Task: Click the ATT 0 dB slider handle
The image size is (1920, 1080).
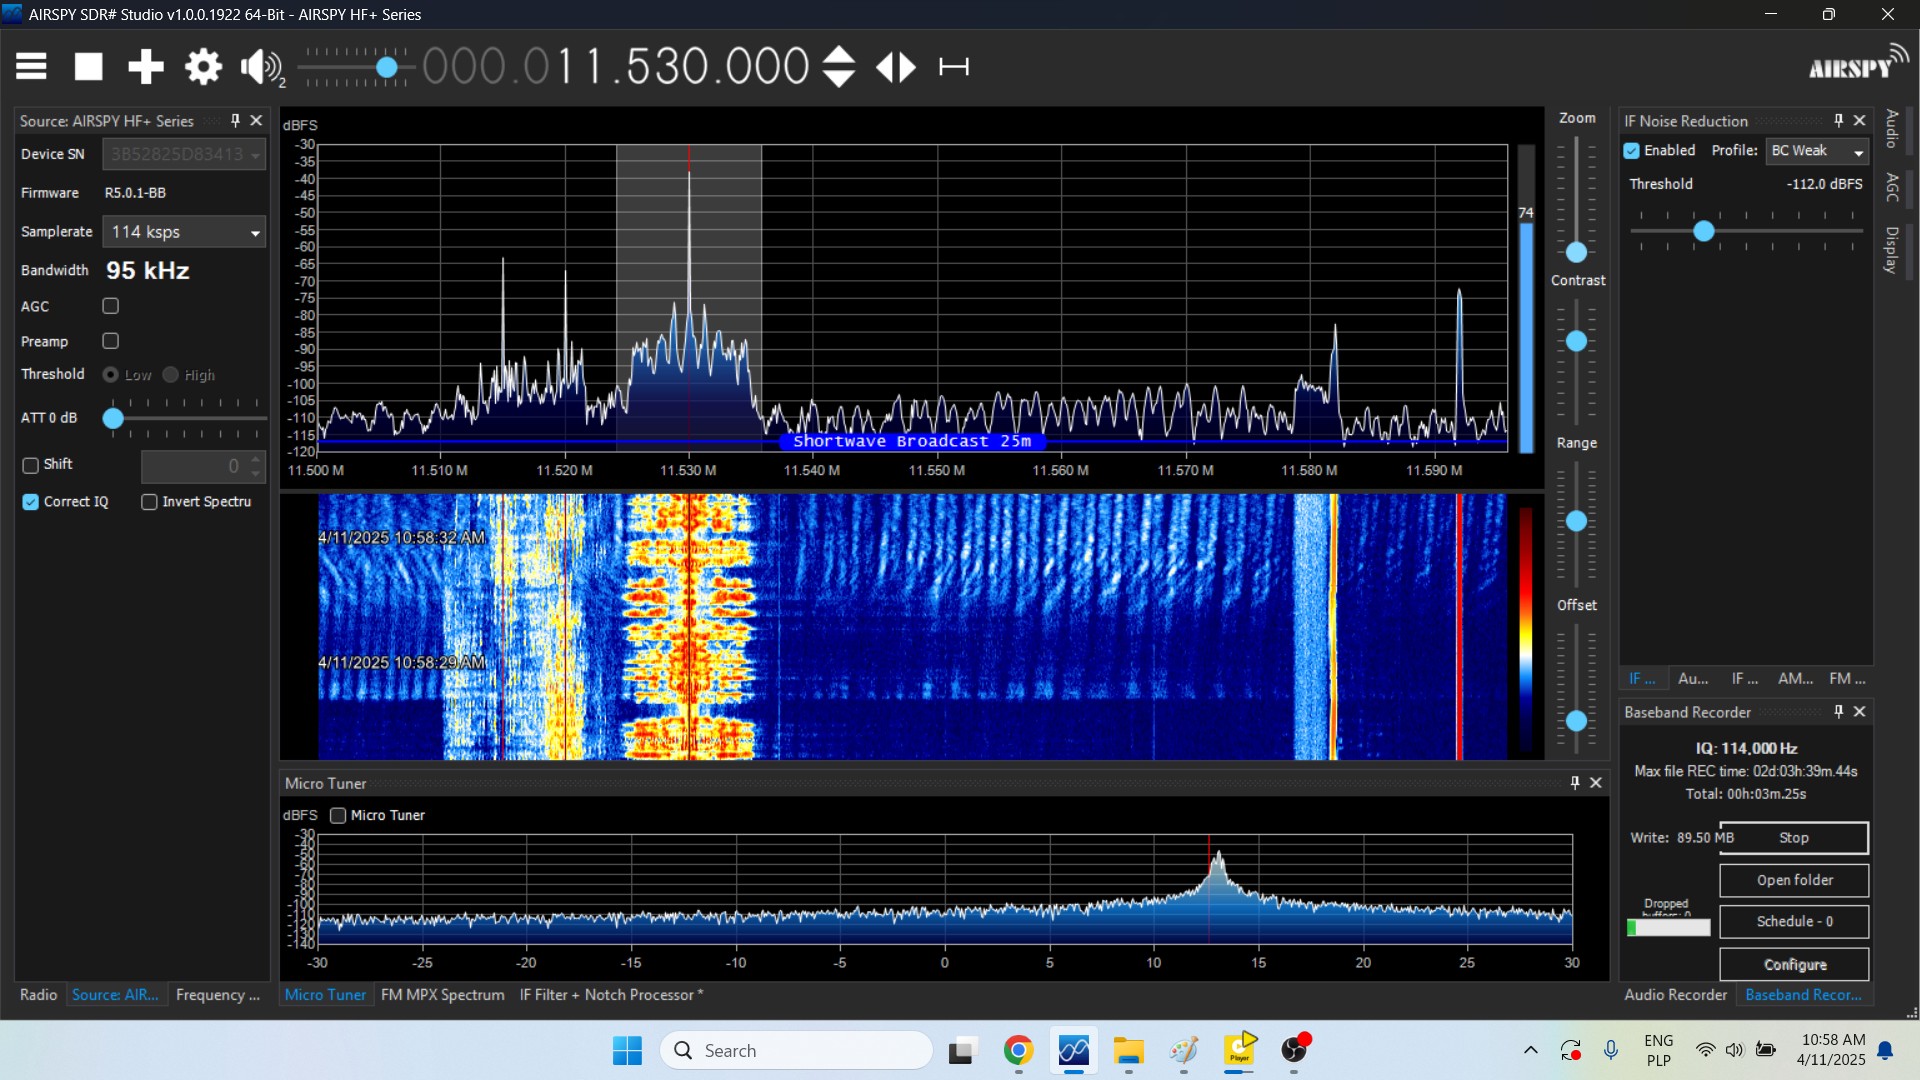Action: click(x=113, y=418)
